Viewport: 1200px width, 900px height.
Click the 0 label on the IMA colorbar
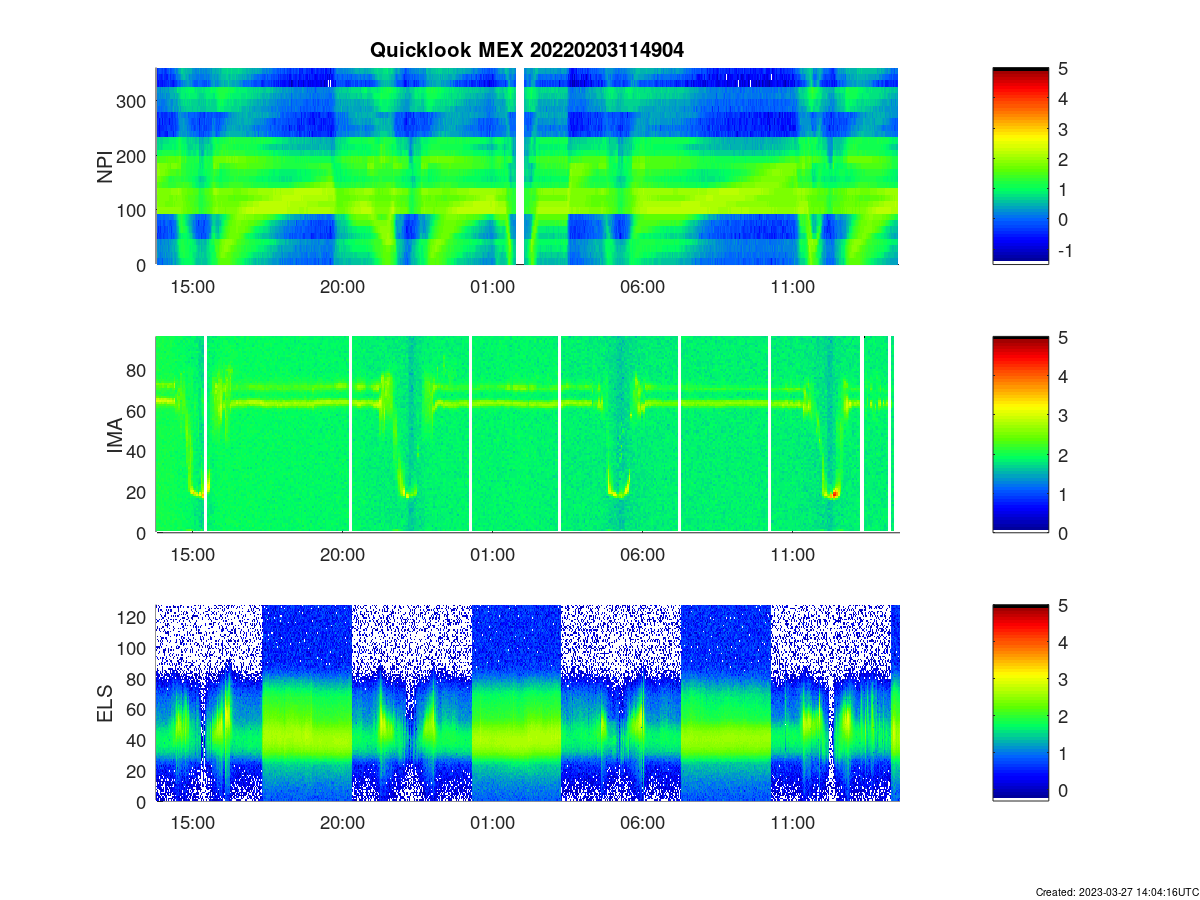[x=1063, y=533]
